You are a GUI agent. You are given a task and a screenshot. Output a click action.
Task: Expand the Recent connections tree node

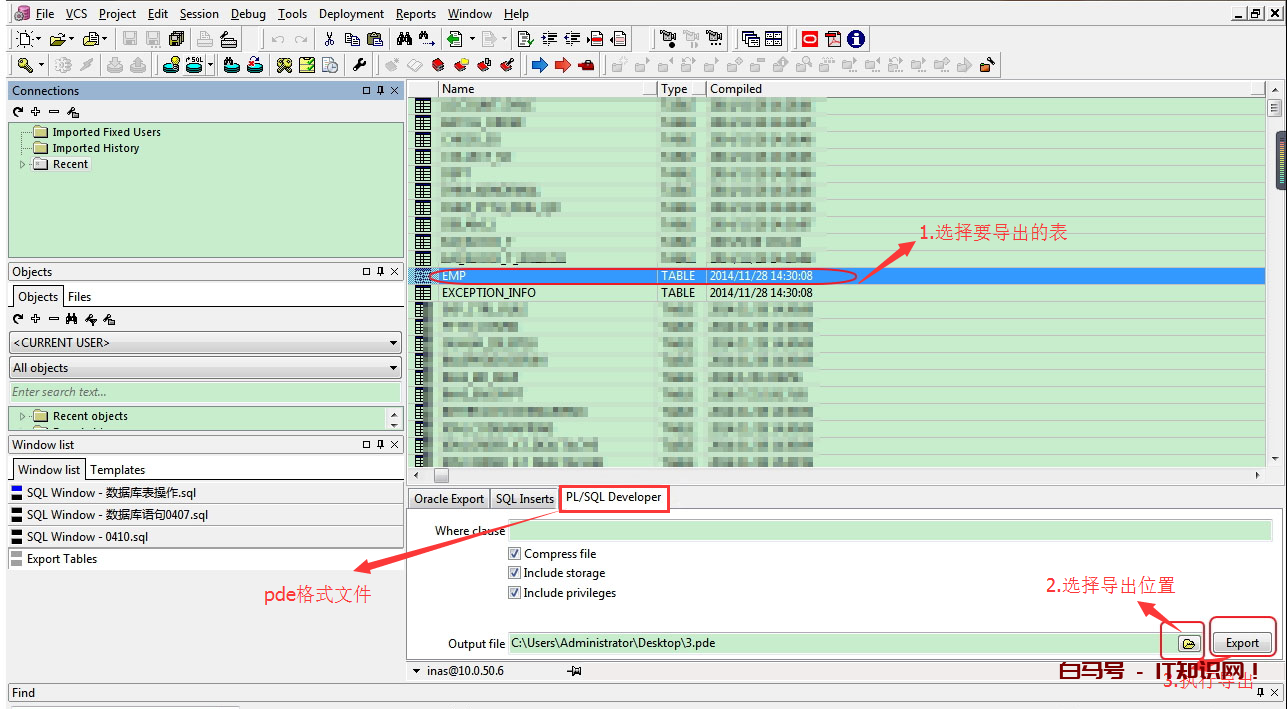coord(23,164)
